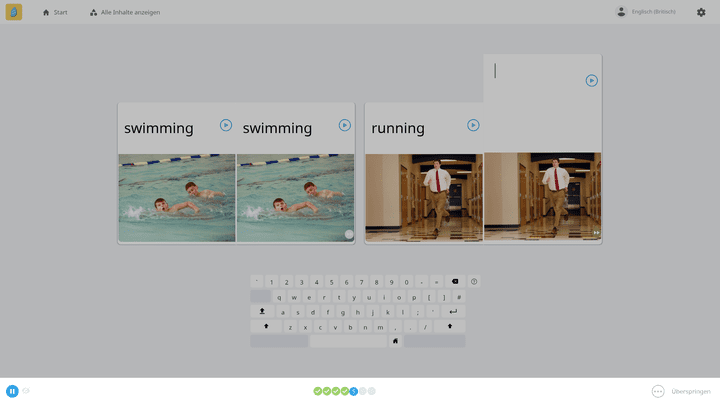
Task: Open Alle Inhalte anzeigen
Action: (x=125, y=12)
